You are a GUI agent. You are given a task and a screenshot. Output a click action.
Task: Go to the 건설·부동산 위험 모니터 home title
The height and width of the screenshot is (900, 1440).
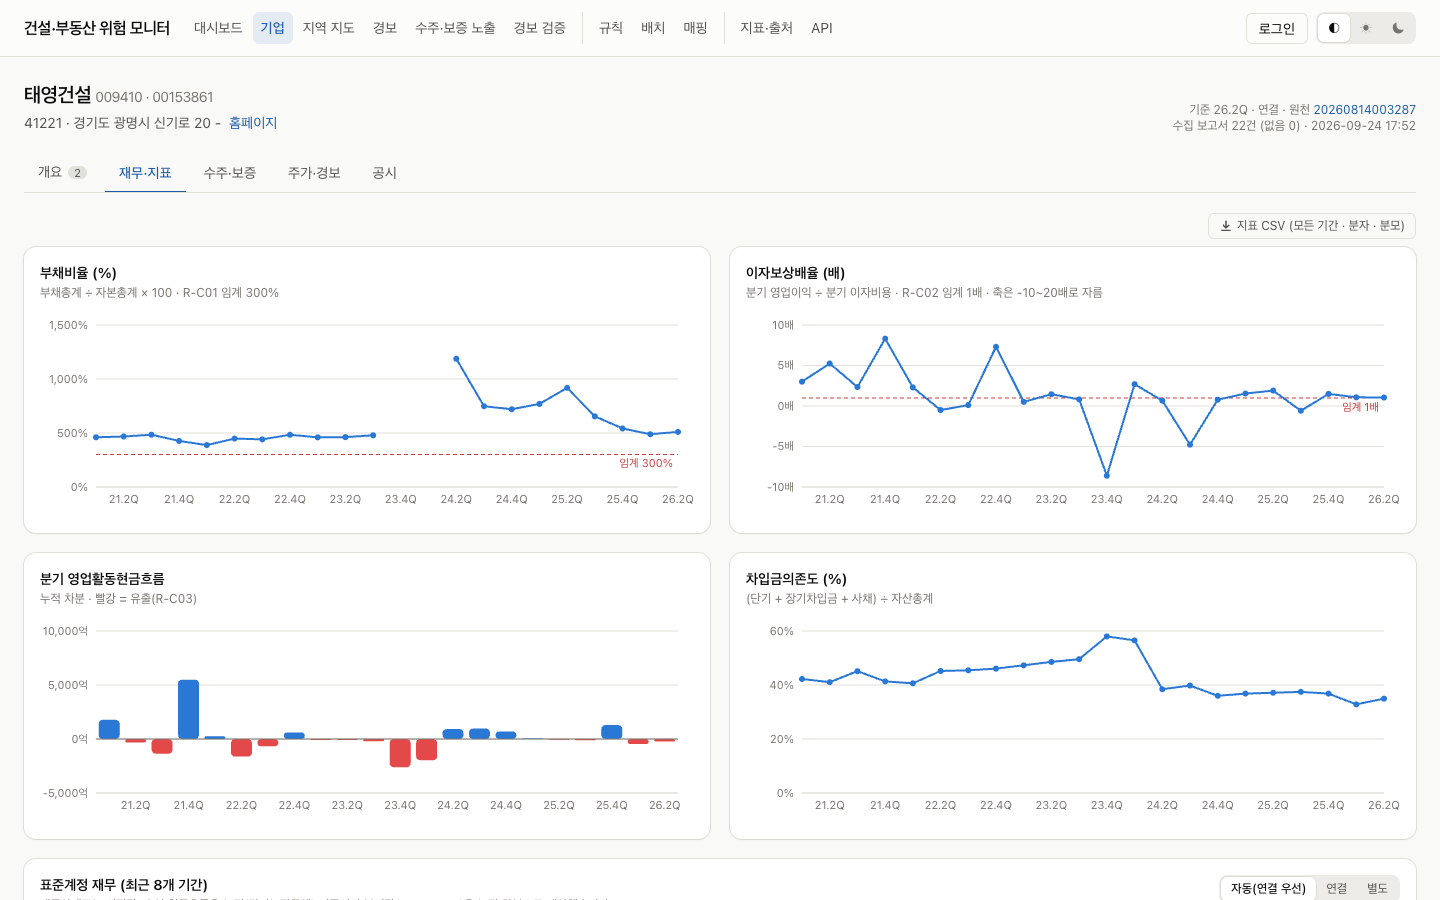click(x=97, y=28)
